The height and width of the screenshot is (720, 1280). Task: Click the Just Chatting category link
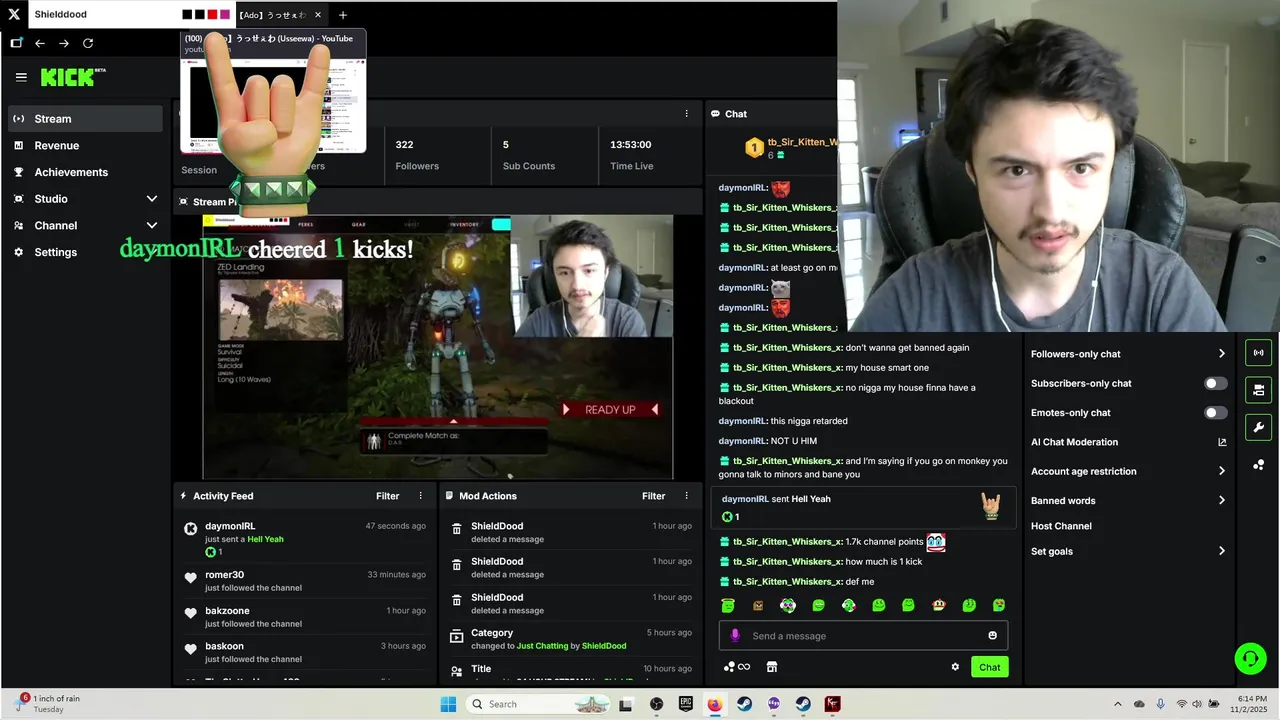tap(543, 646)
